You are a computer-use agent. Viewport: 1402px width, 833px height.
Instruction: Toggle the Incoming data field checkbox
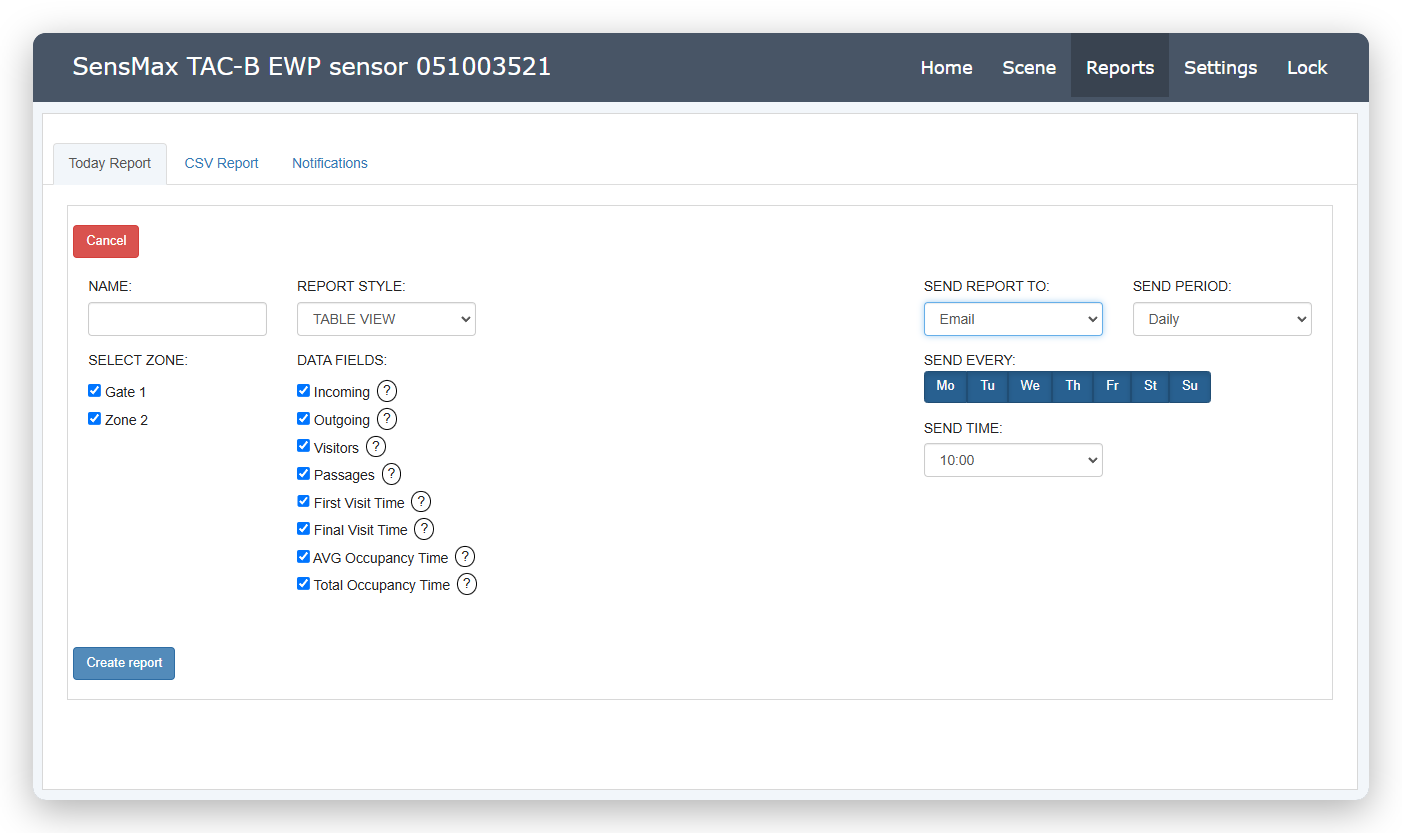(x=303, y=391)
